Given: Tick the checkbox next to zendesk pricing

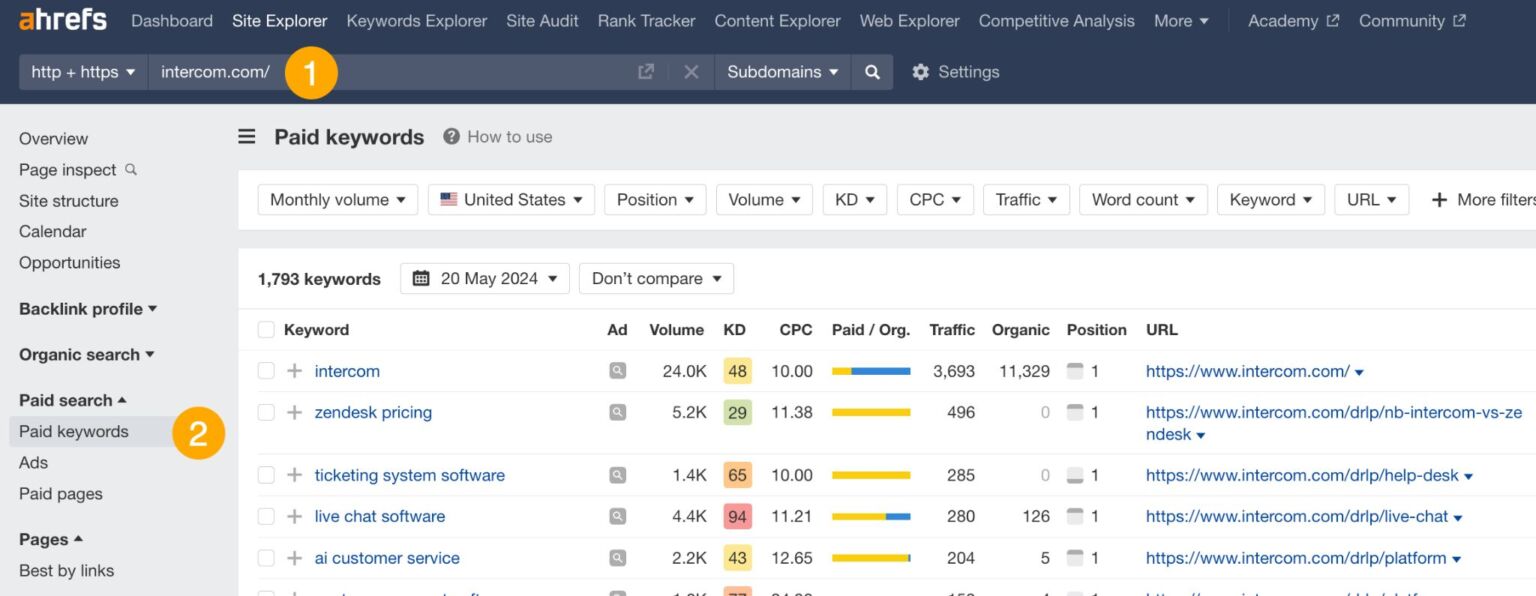Looking at the screenshot, I should pos(265,412).
